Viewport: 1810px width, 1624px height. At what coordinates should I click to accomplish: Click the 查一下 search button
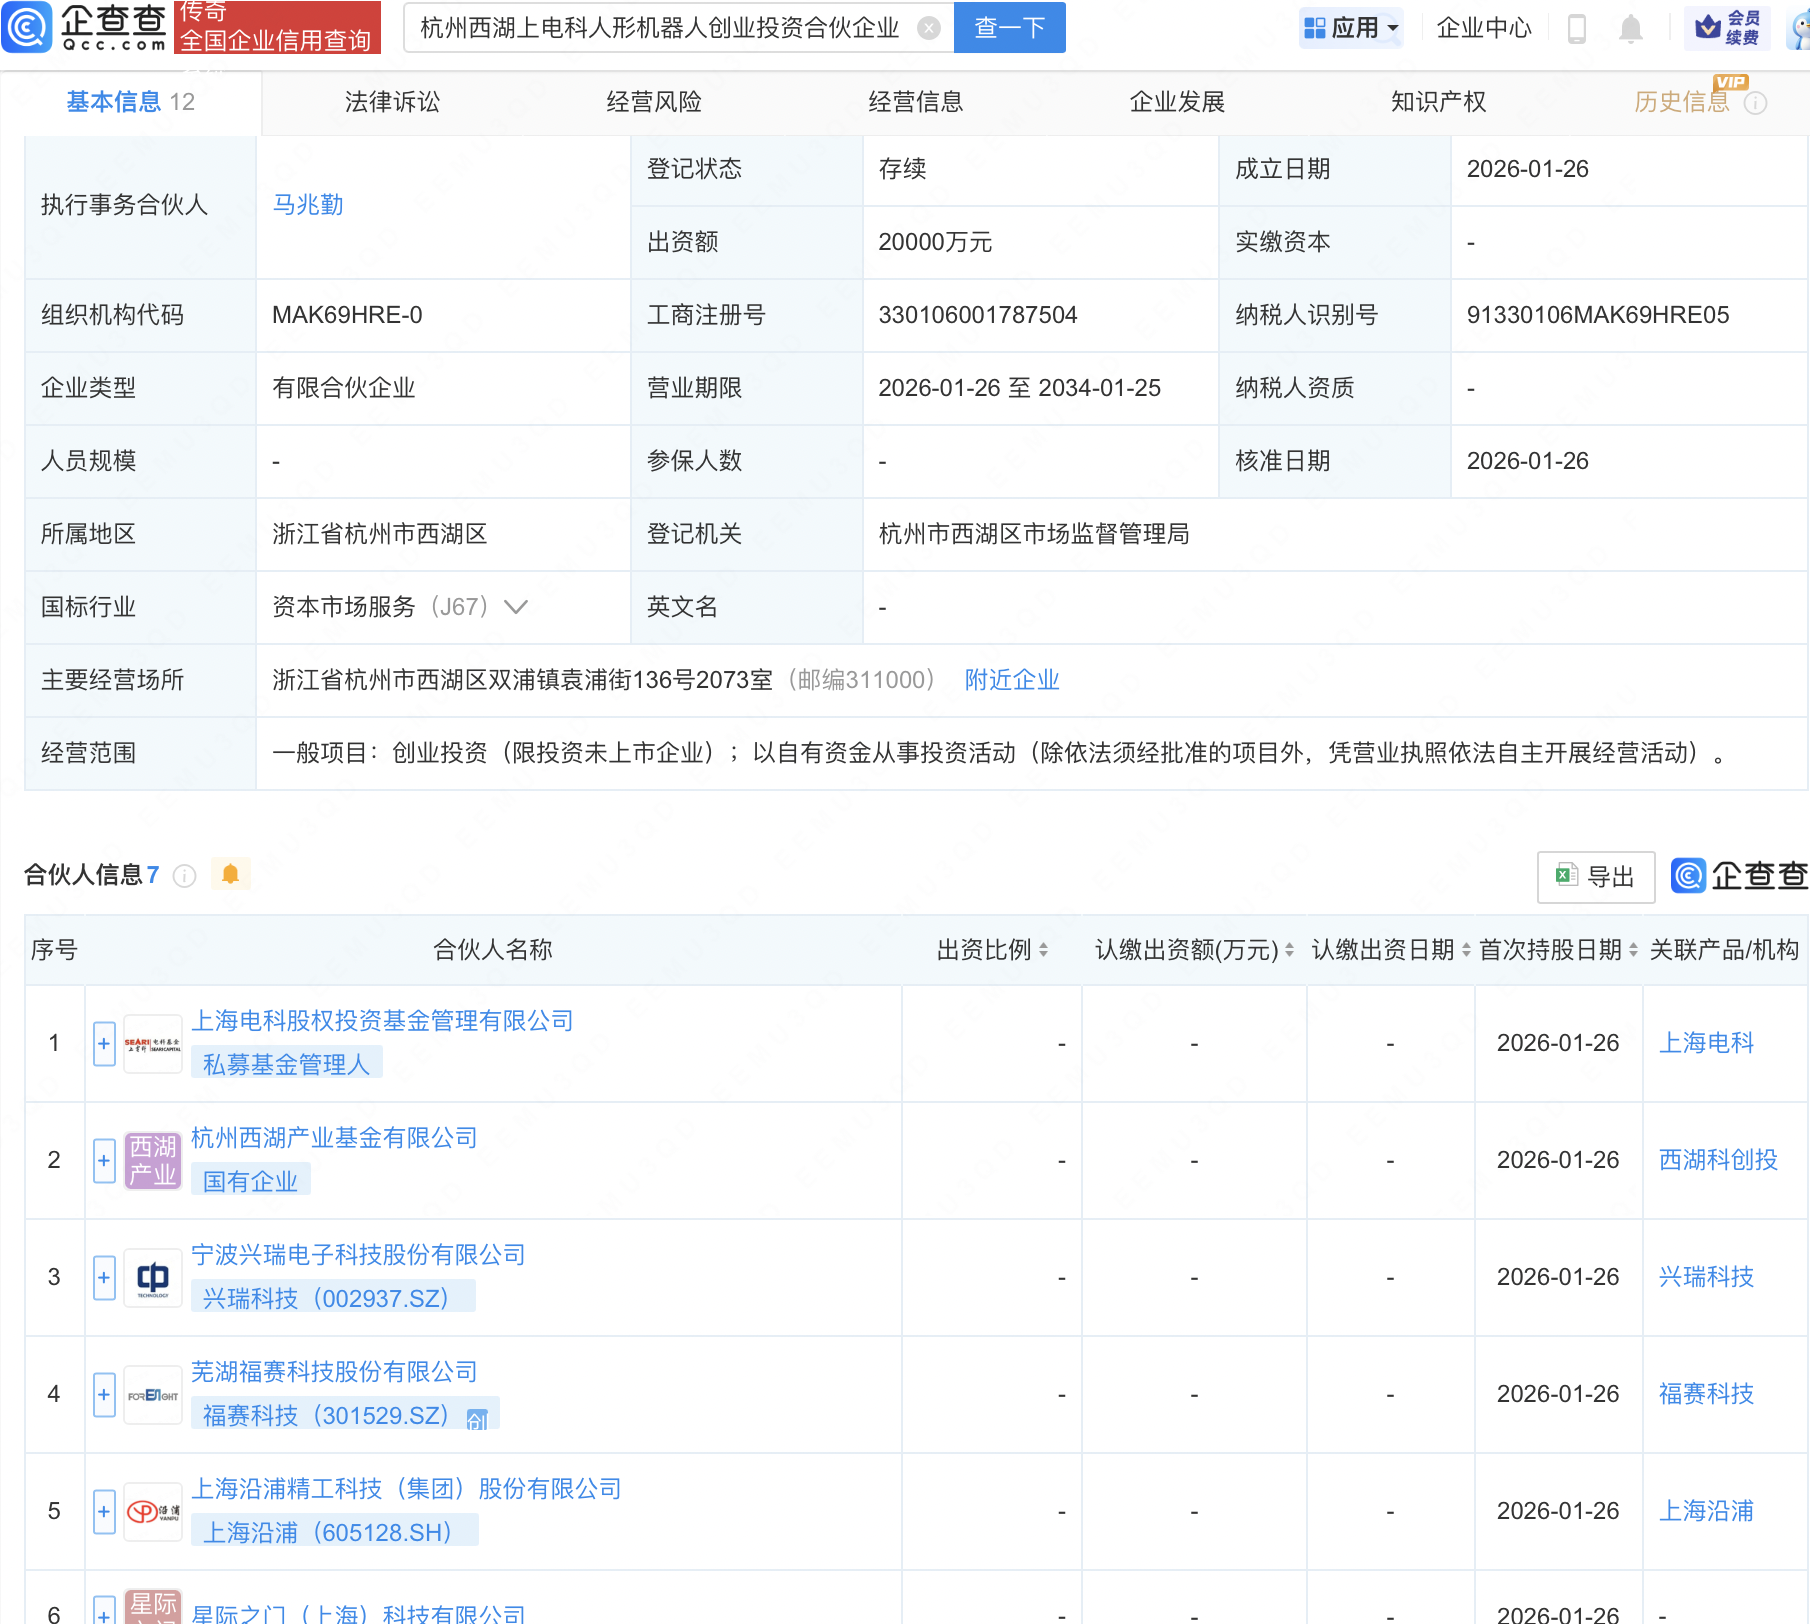coord(1008,27)
